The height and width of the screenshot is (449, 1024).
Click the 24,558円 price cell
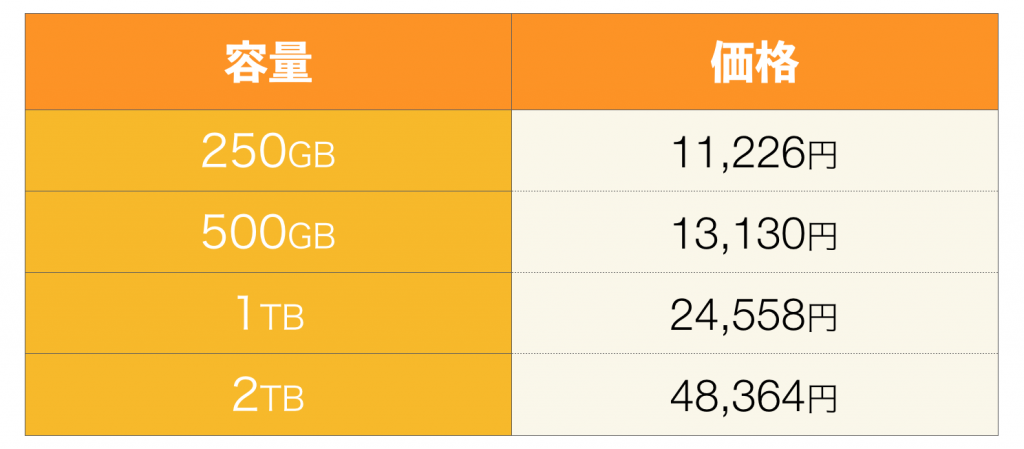(755, 313)
